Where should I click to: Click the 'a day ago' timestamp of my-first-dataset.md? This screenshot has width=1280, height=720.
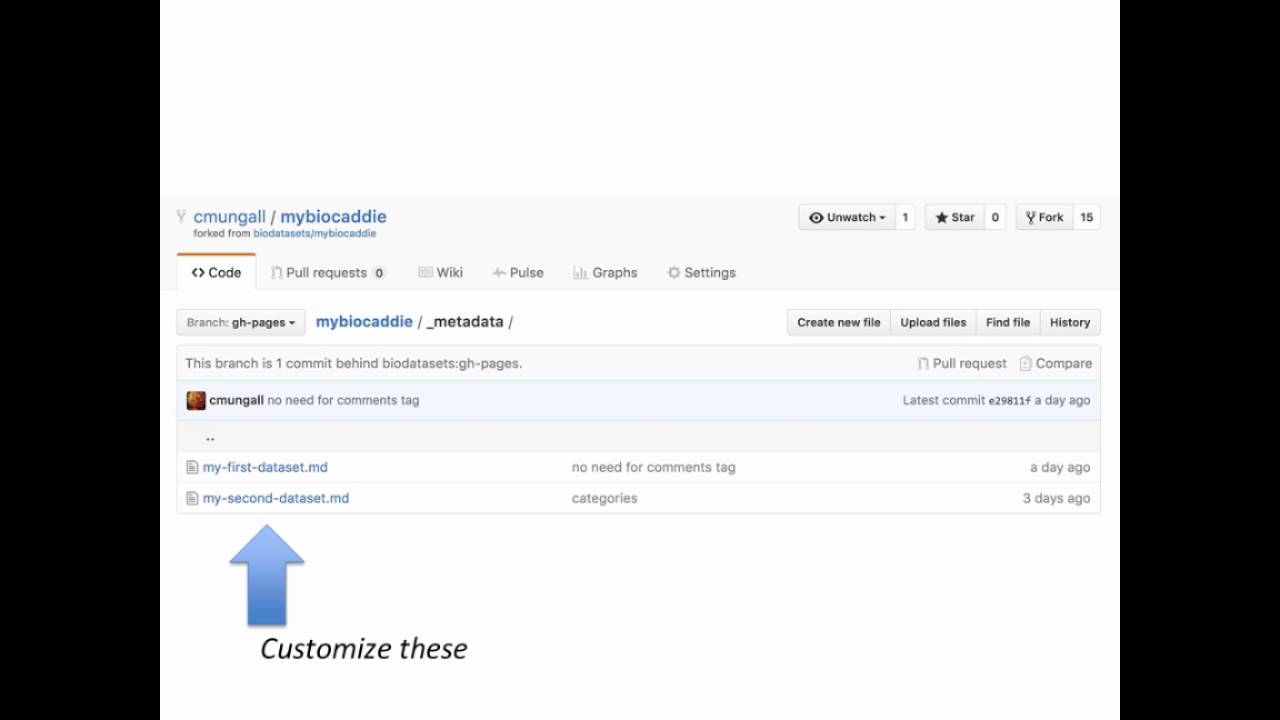(1060, 467)
